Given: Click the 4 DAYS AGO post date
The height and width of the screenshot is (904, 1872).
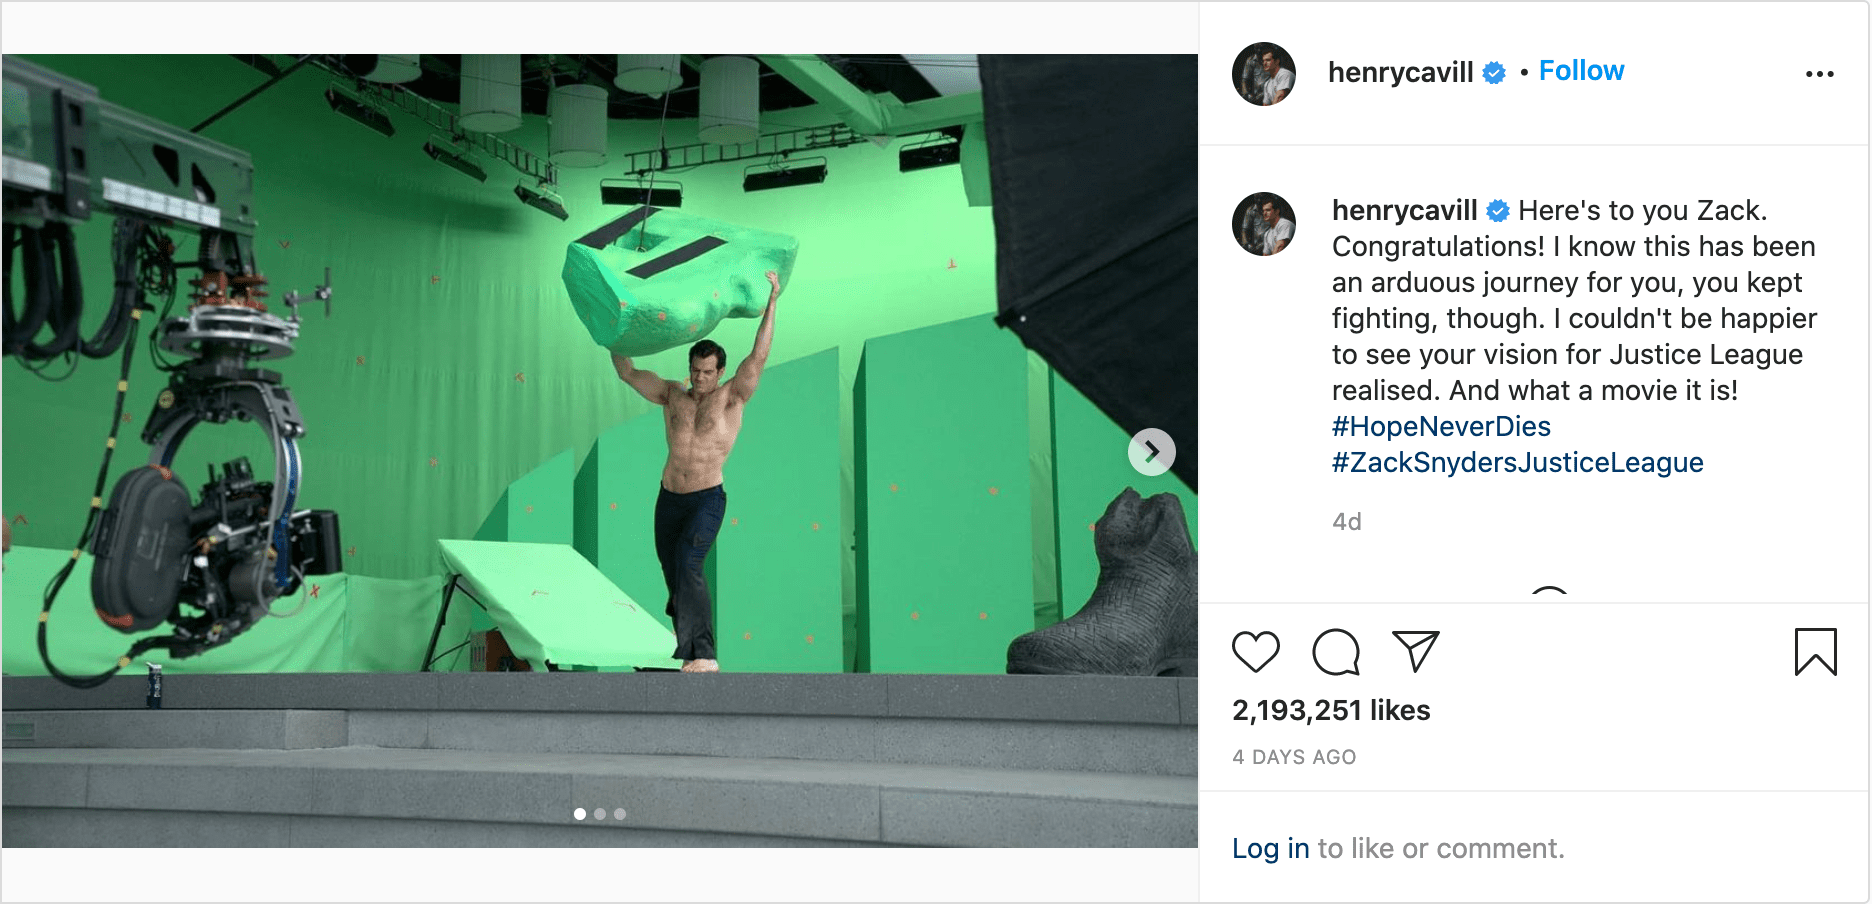Looking at the screenshot, I should point(1294,758).
